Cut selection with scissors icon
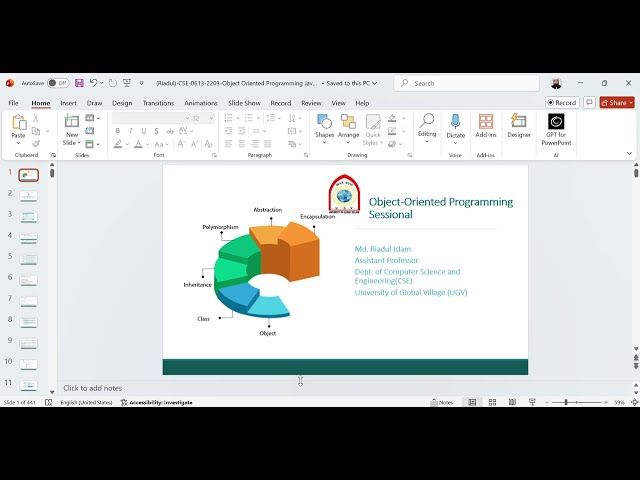The width and height of the screenshot is (640, 480). coord(36,118)
